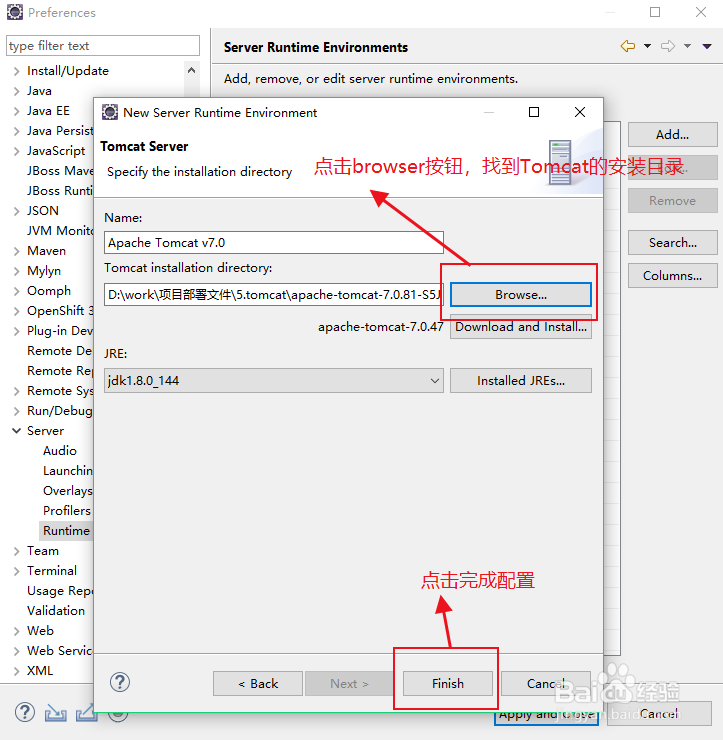The width and height of the screenshot is (723, 740).
Task: Expand the JSON tree node
Action: pyautogui.click(x=17, y=211)
